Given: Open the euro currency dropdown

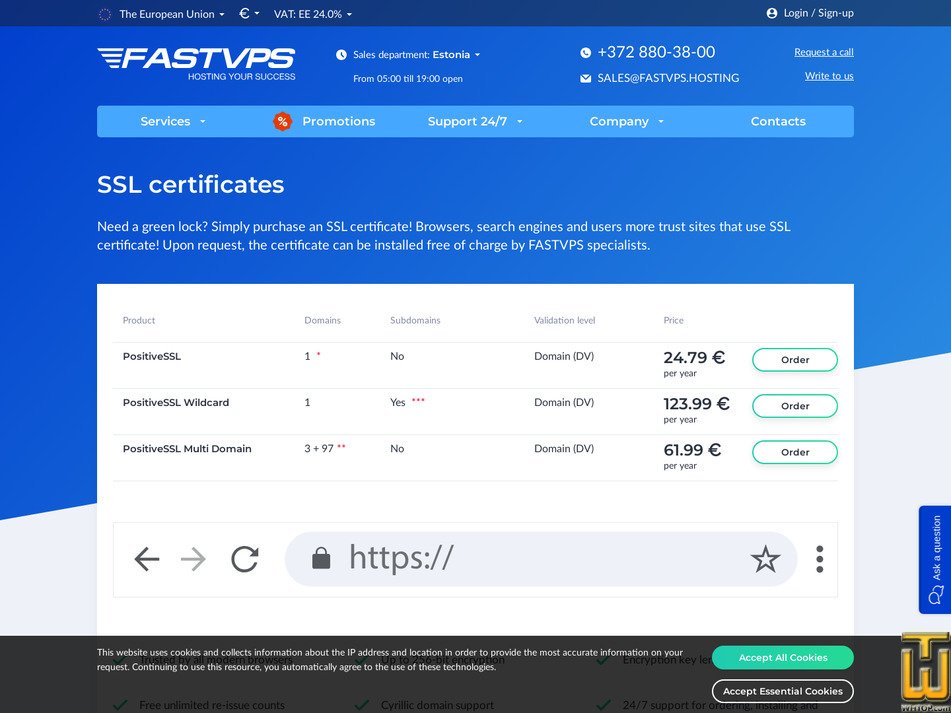Looking at the screenshot, I should pos(249,13).
